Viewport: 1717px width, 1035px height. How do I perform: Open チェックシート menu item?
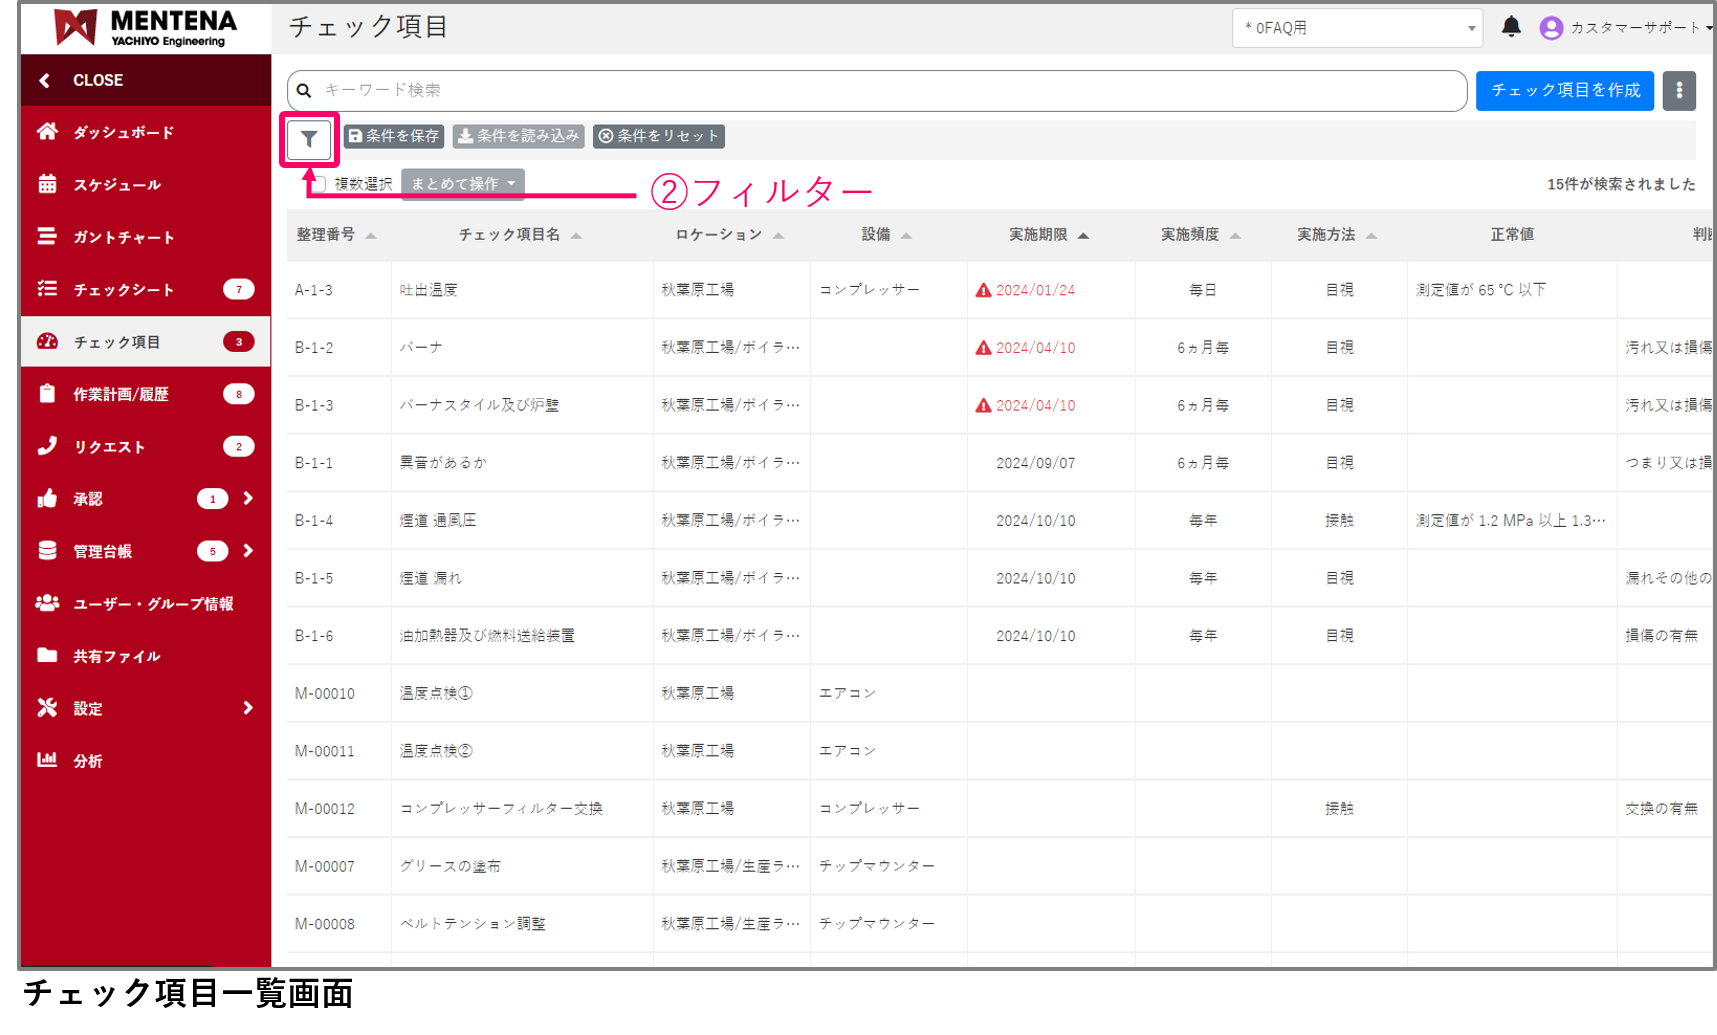[x=123, y=290]
